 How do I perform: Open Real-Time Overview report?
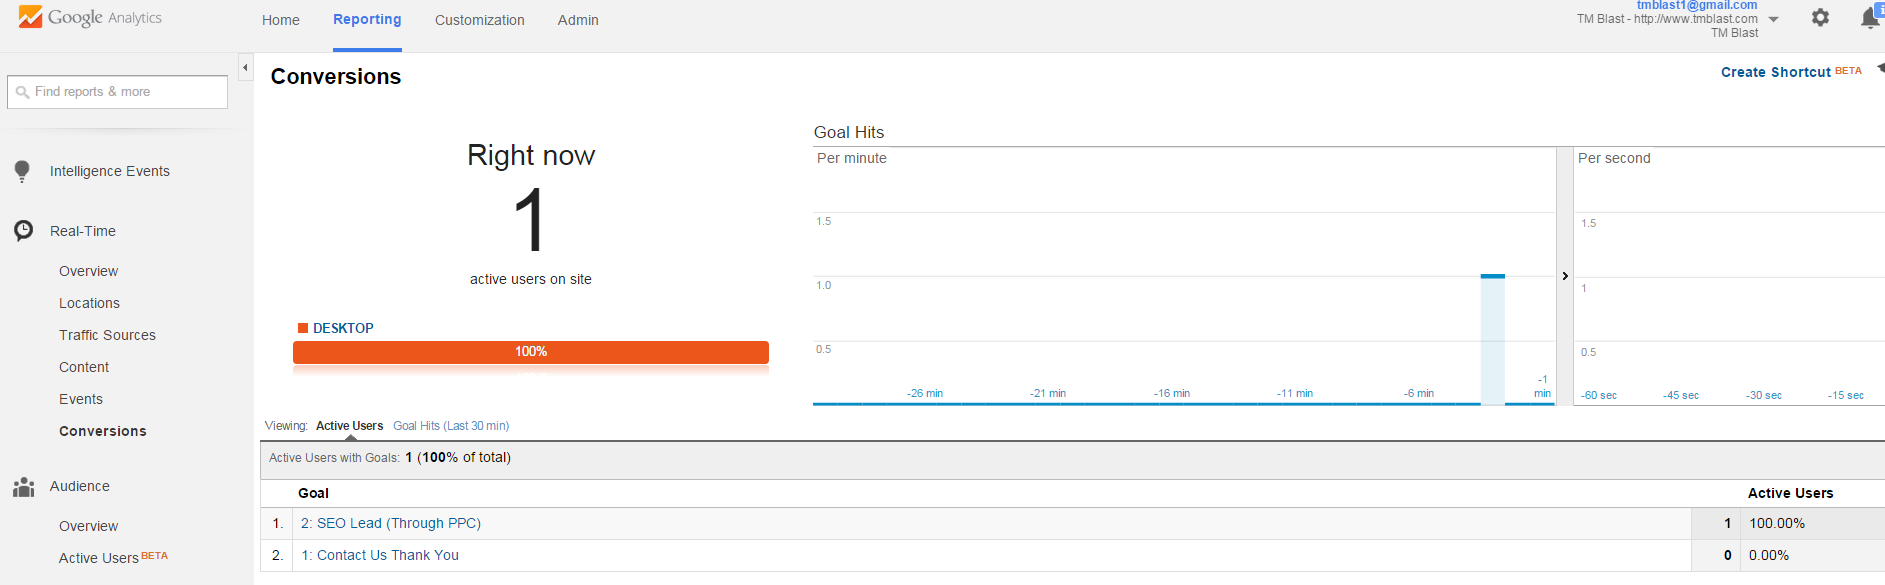(88, 271)
